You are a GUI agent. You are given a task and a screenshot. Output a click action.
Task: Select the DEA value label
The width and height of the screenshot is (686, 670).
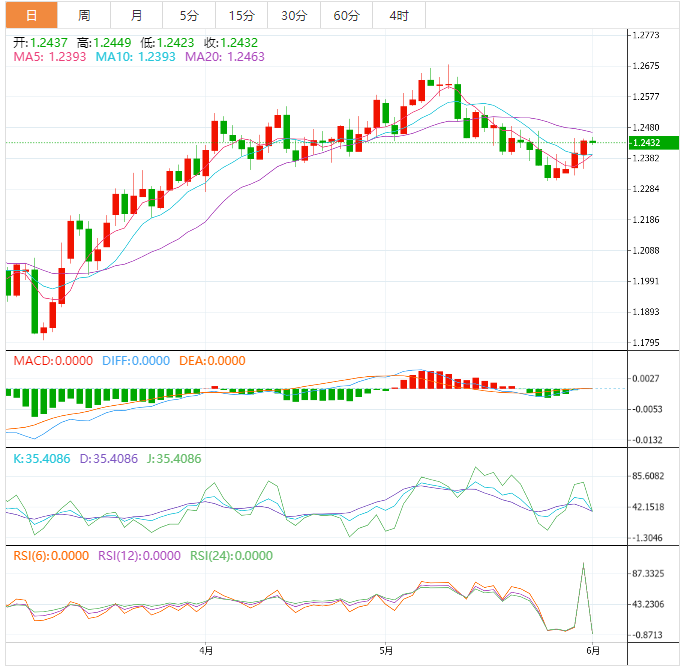tap(211, 361)
